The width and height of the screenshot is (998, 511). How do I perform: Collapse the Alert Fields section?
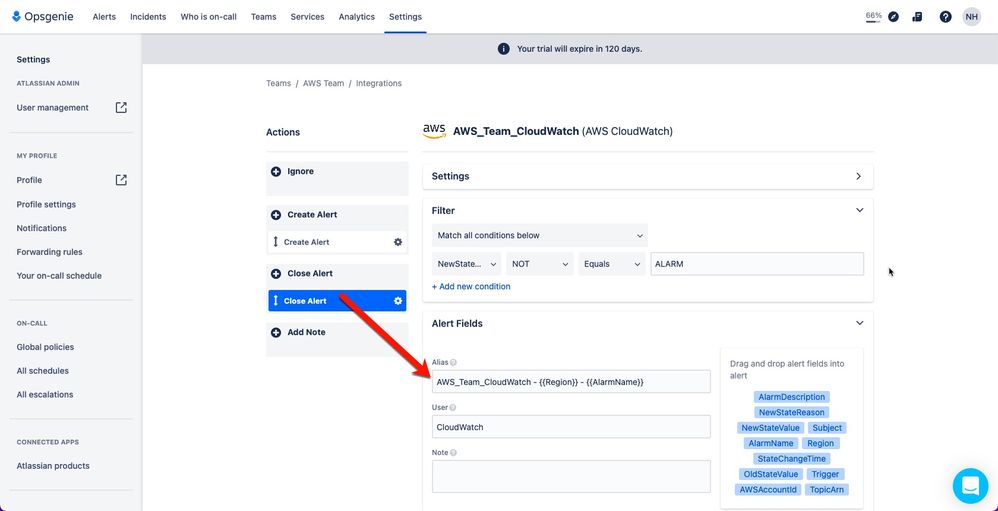click(859, 323)
